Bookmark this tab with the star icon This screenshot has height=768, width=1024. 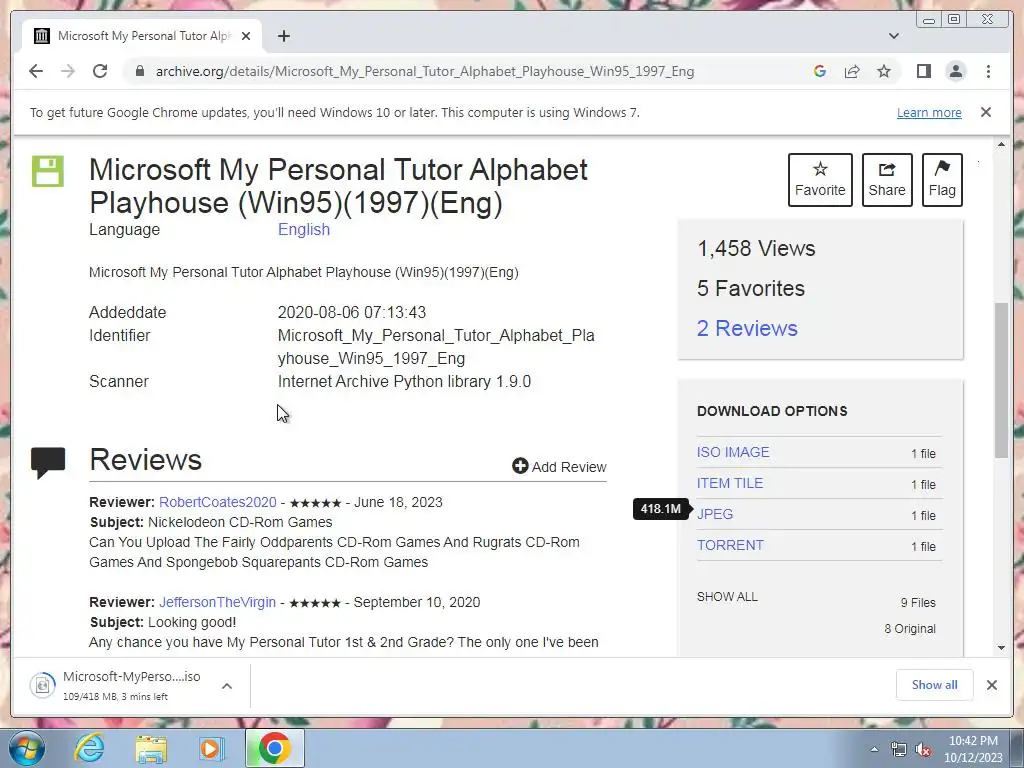pos(884,71)
